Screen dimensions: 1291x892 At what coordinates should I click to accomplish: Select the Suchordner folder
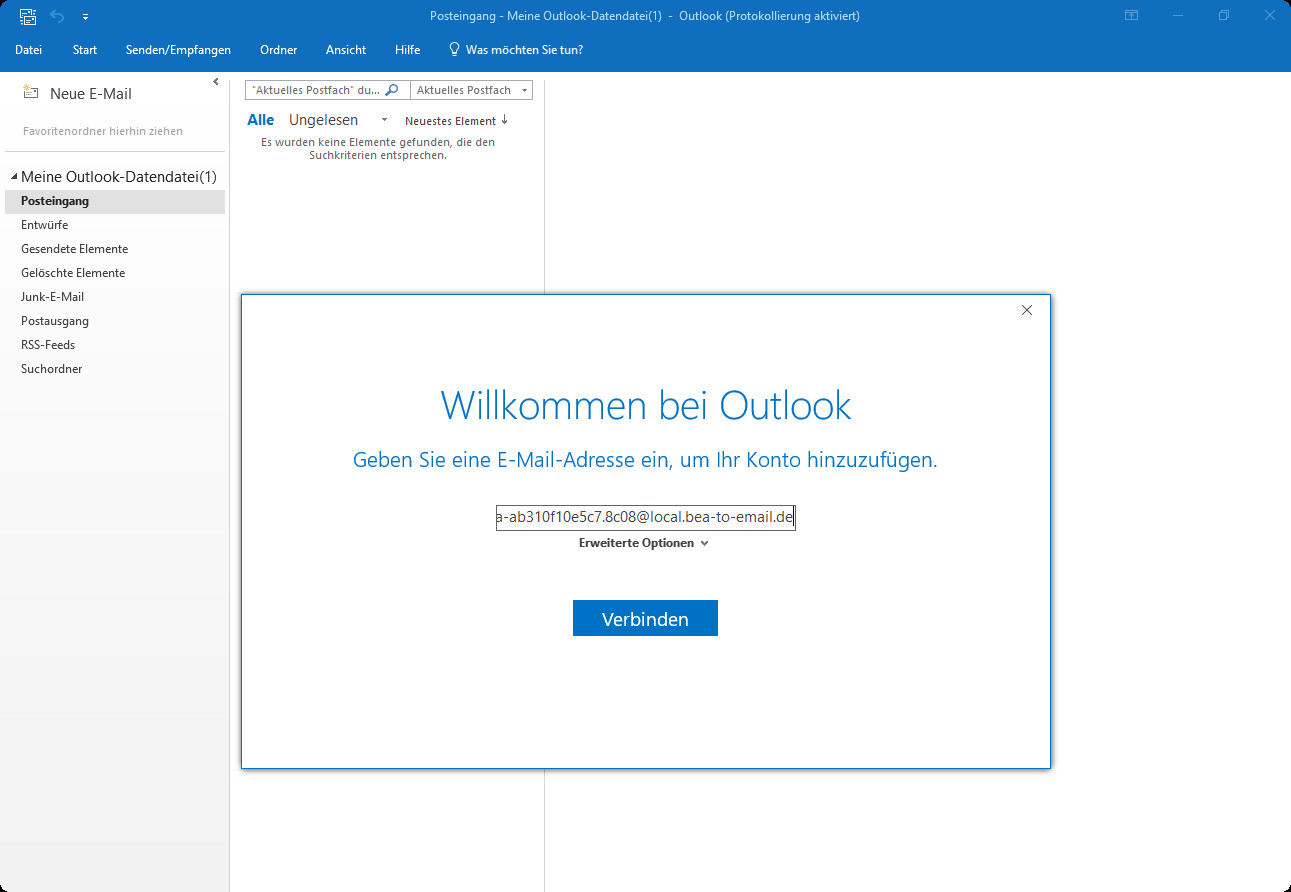click(x=115, y=369)
